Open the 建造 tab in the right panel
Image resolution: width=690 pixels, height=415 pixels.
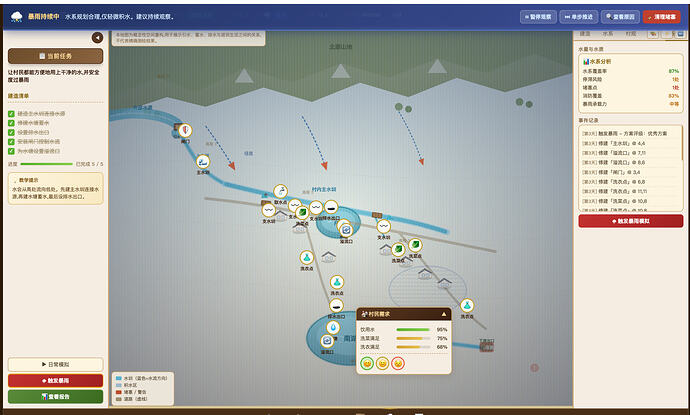click(585, 34)
